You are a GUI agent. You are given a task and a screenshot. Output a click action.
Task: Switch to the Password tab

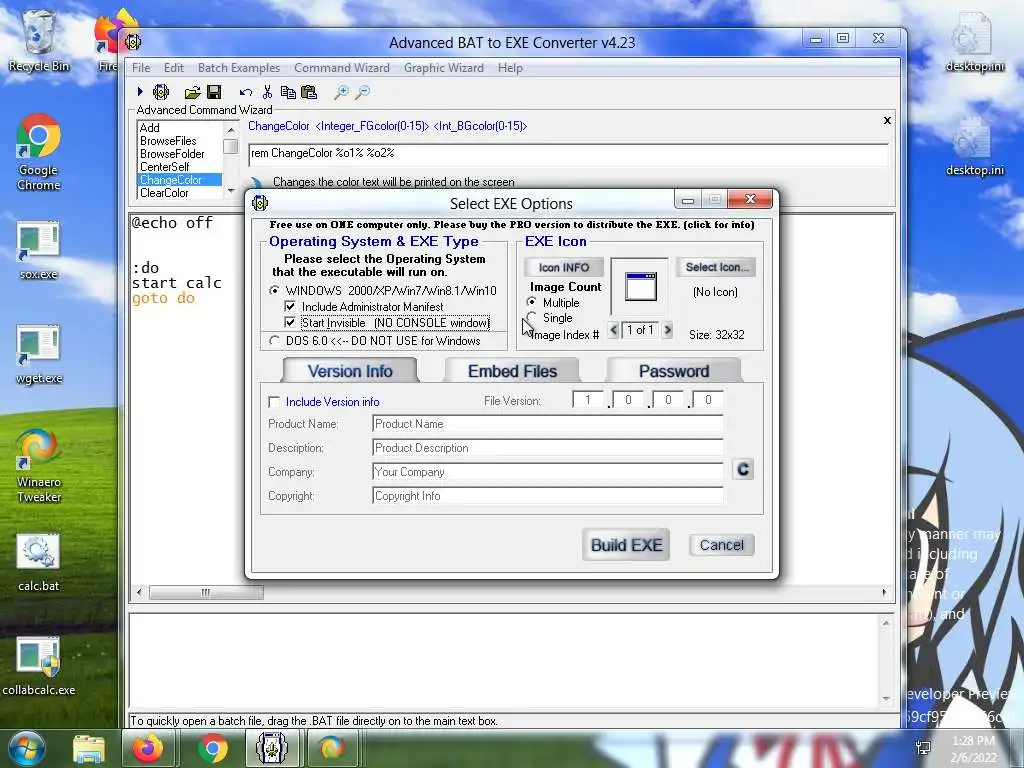[674, 371]
